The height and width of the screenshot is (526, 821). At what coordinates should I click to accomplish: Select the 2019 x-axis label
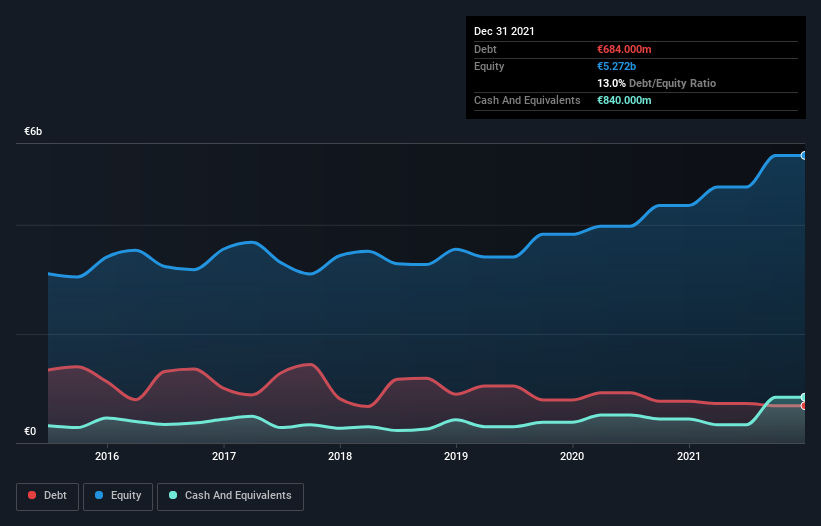(x=456, y=456)
